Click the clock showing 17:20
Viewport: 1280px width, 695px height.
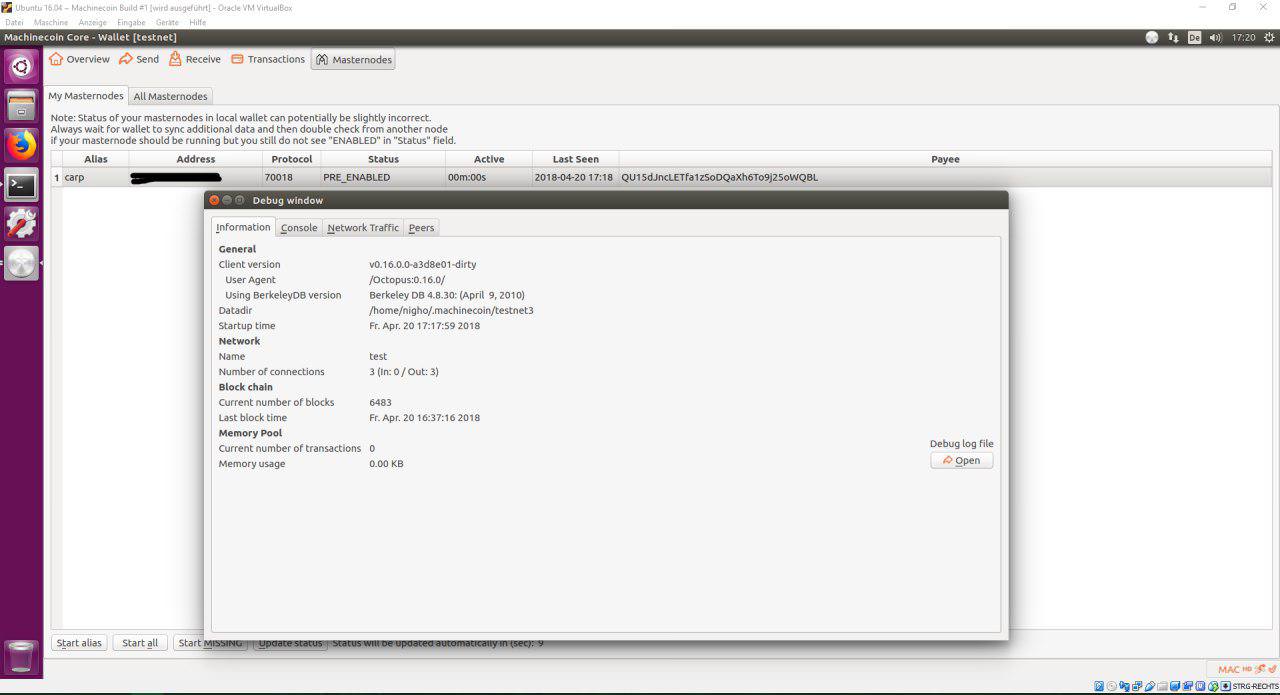(1243, 37)
